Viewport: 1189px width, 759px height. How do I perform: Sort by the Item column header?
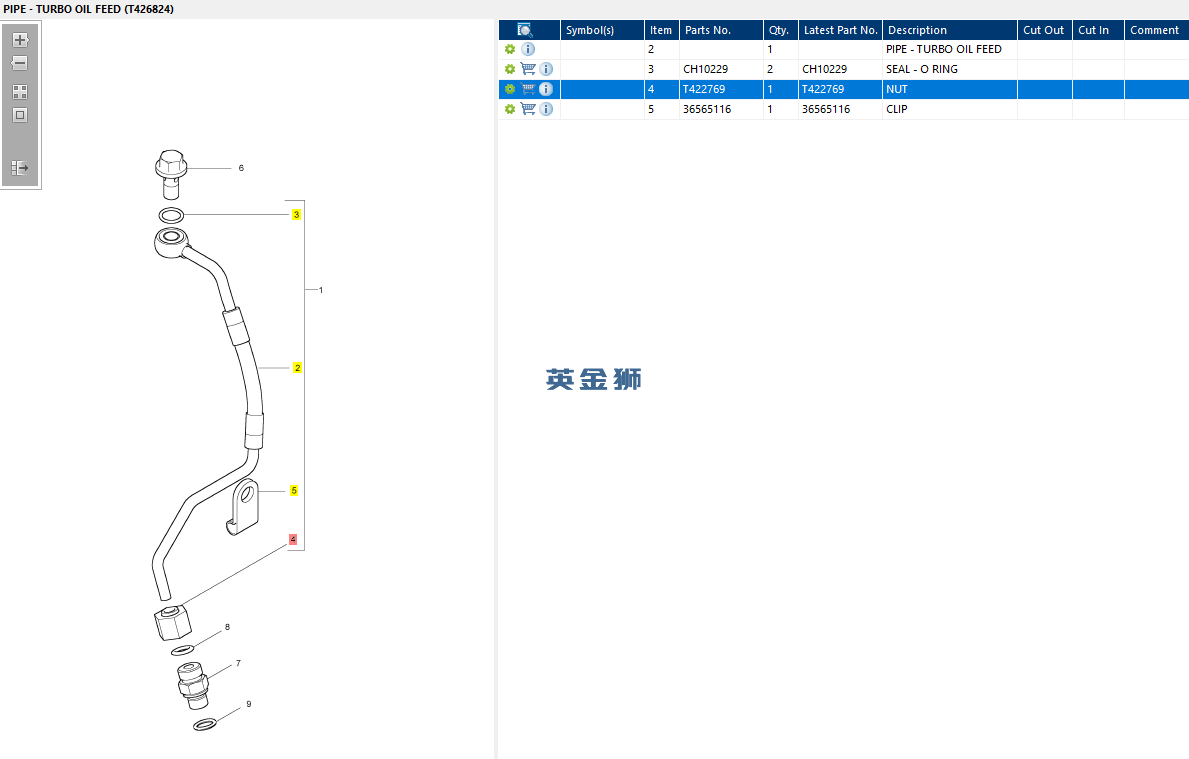tap(661, 30)
